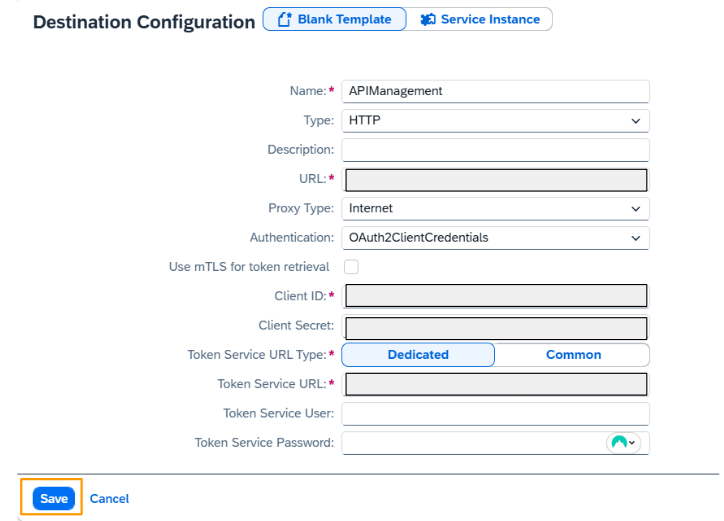Viewport: 724px width, 521px height.
Task: Edit the Name field containing APIManagement
Action: (x=495, y=91)
